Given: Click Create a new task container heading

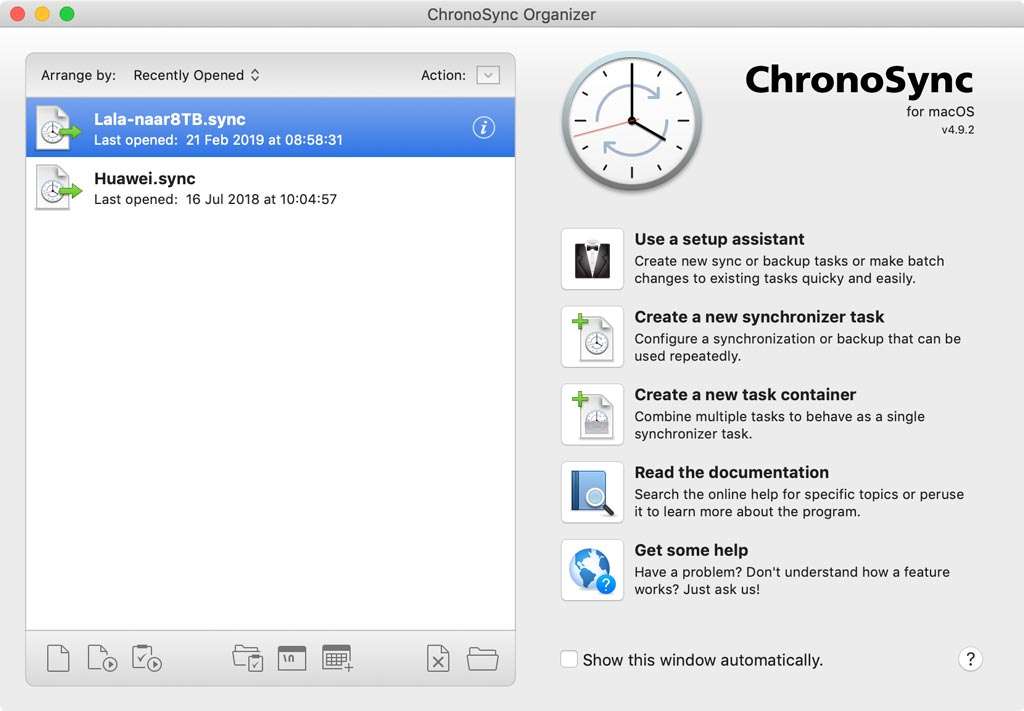Looking at the screenshot, I should 745,394.
